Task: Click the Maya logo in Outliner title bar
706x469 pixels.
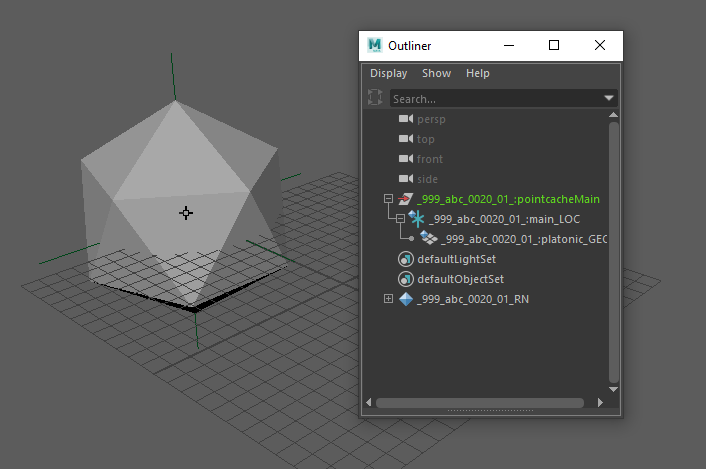Action: (375, 45)
